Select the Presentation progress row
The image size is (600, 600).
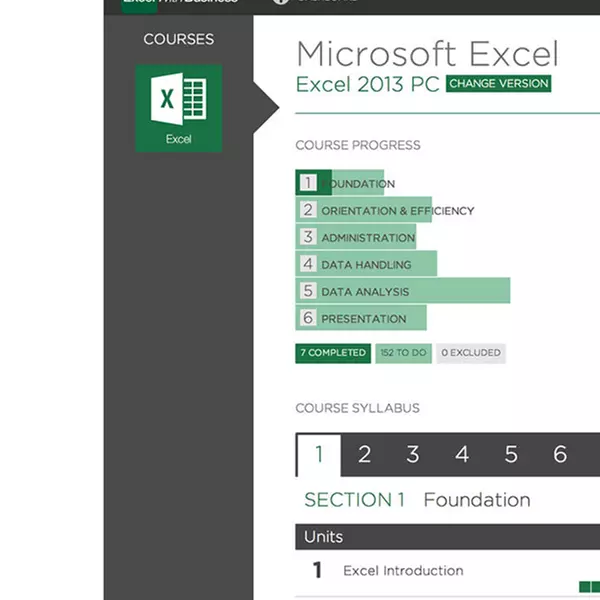(x=363, y=319)
